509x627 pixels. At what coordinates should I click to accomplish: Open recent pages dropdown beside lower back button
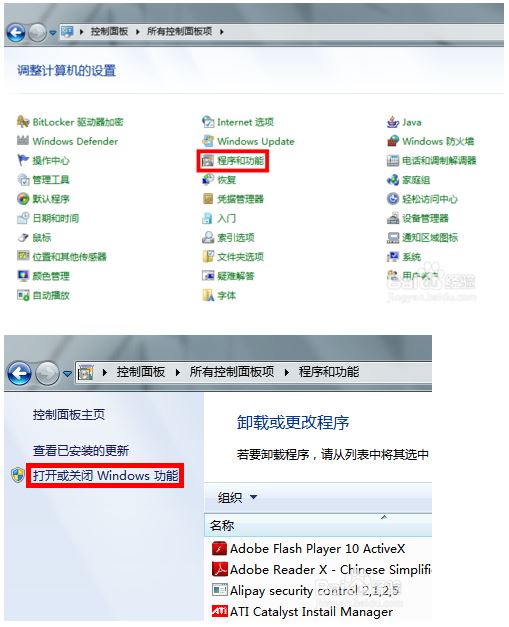[x=68, y=373]
